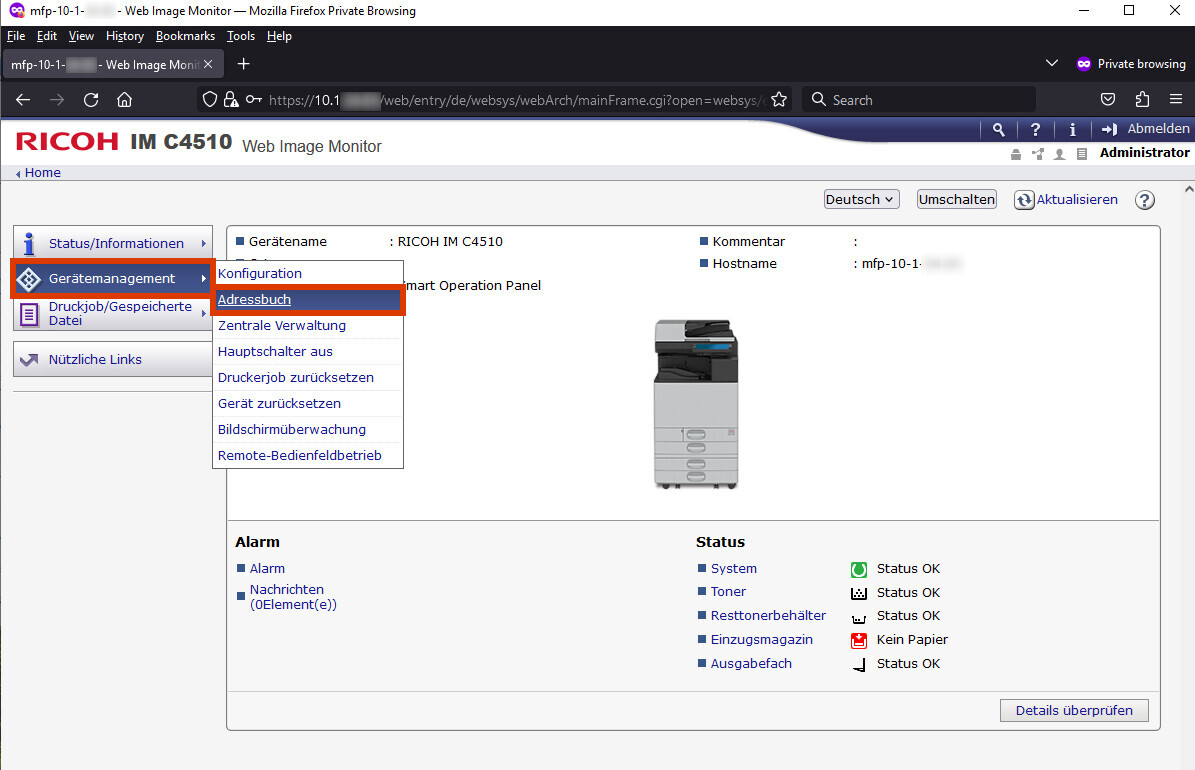This screenshot has height=770, width=1195.
Task: Open Bildschirmüberwachung
Action: (x=308, y=429)
